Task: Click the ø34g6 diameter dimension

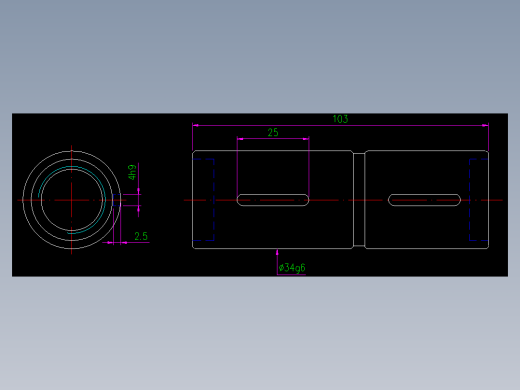Action: [292, 268]
